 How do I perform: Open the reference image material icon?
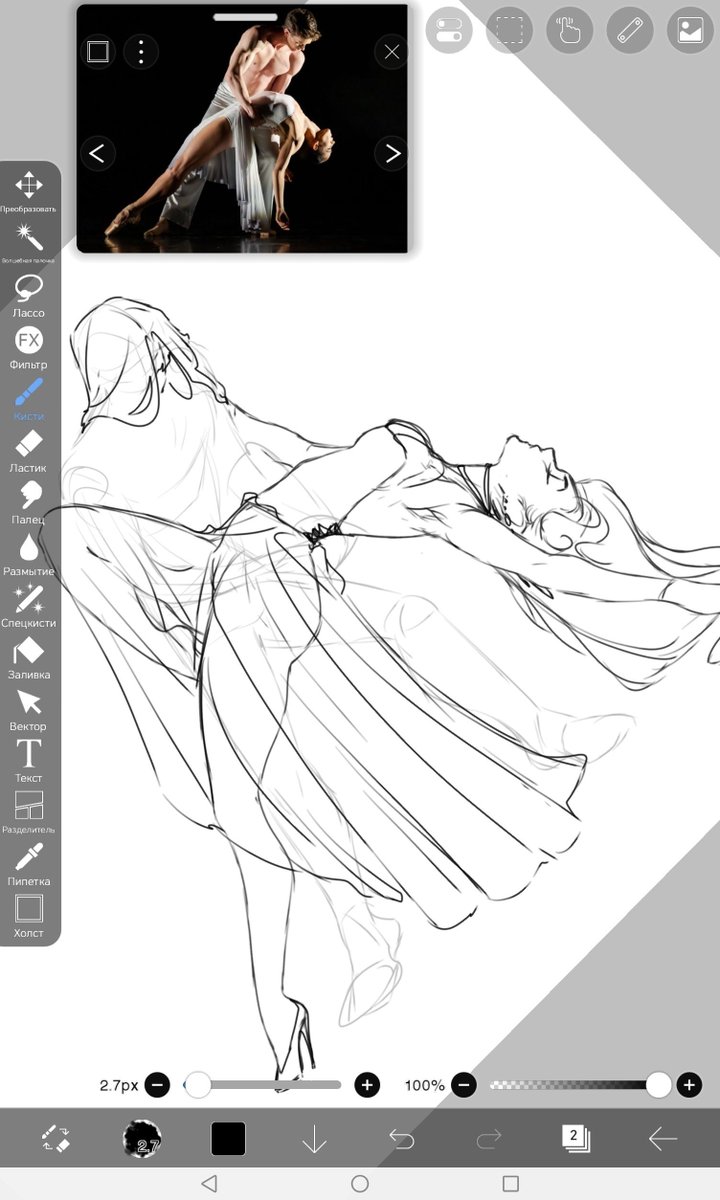[690, 30]
